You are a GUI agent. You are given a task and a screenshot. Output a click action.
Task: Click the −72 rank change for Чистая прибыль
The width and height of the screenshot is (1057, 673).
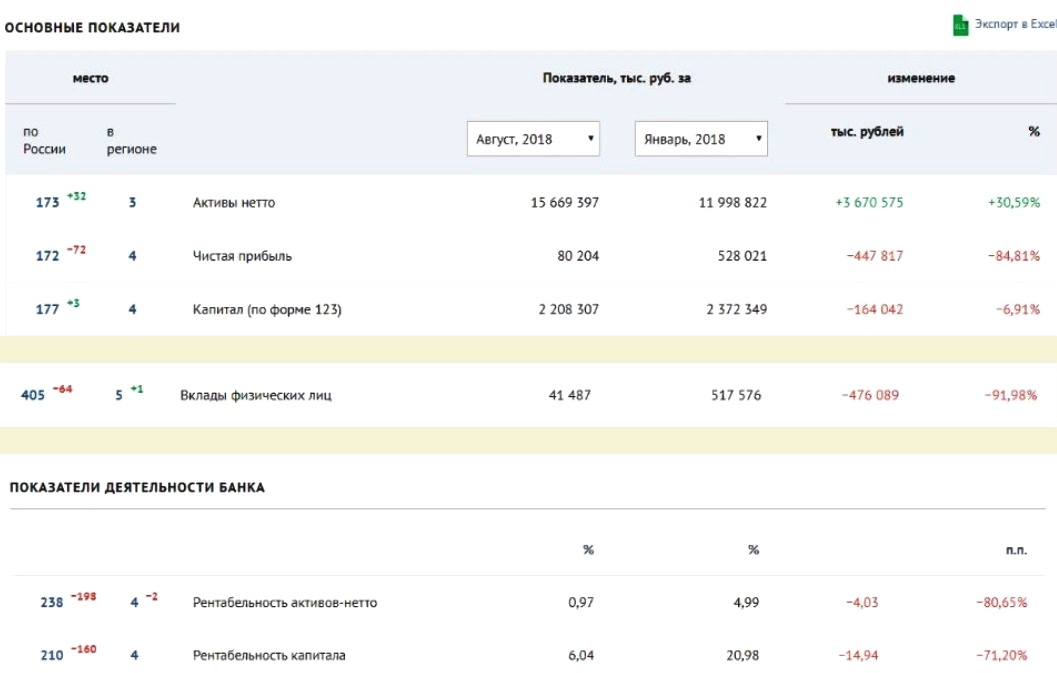[x=76, y=250]
